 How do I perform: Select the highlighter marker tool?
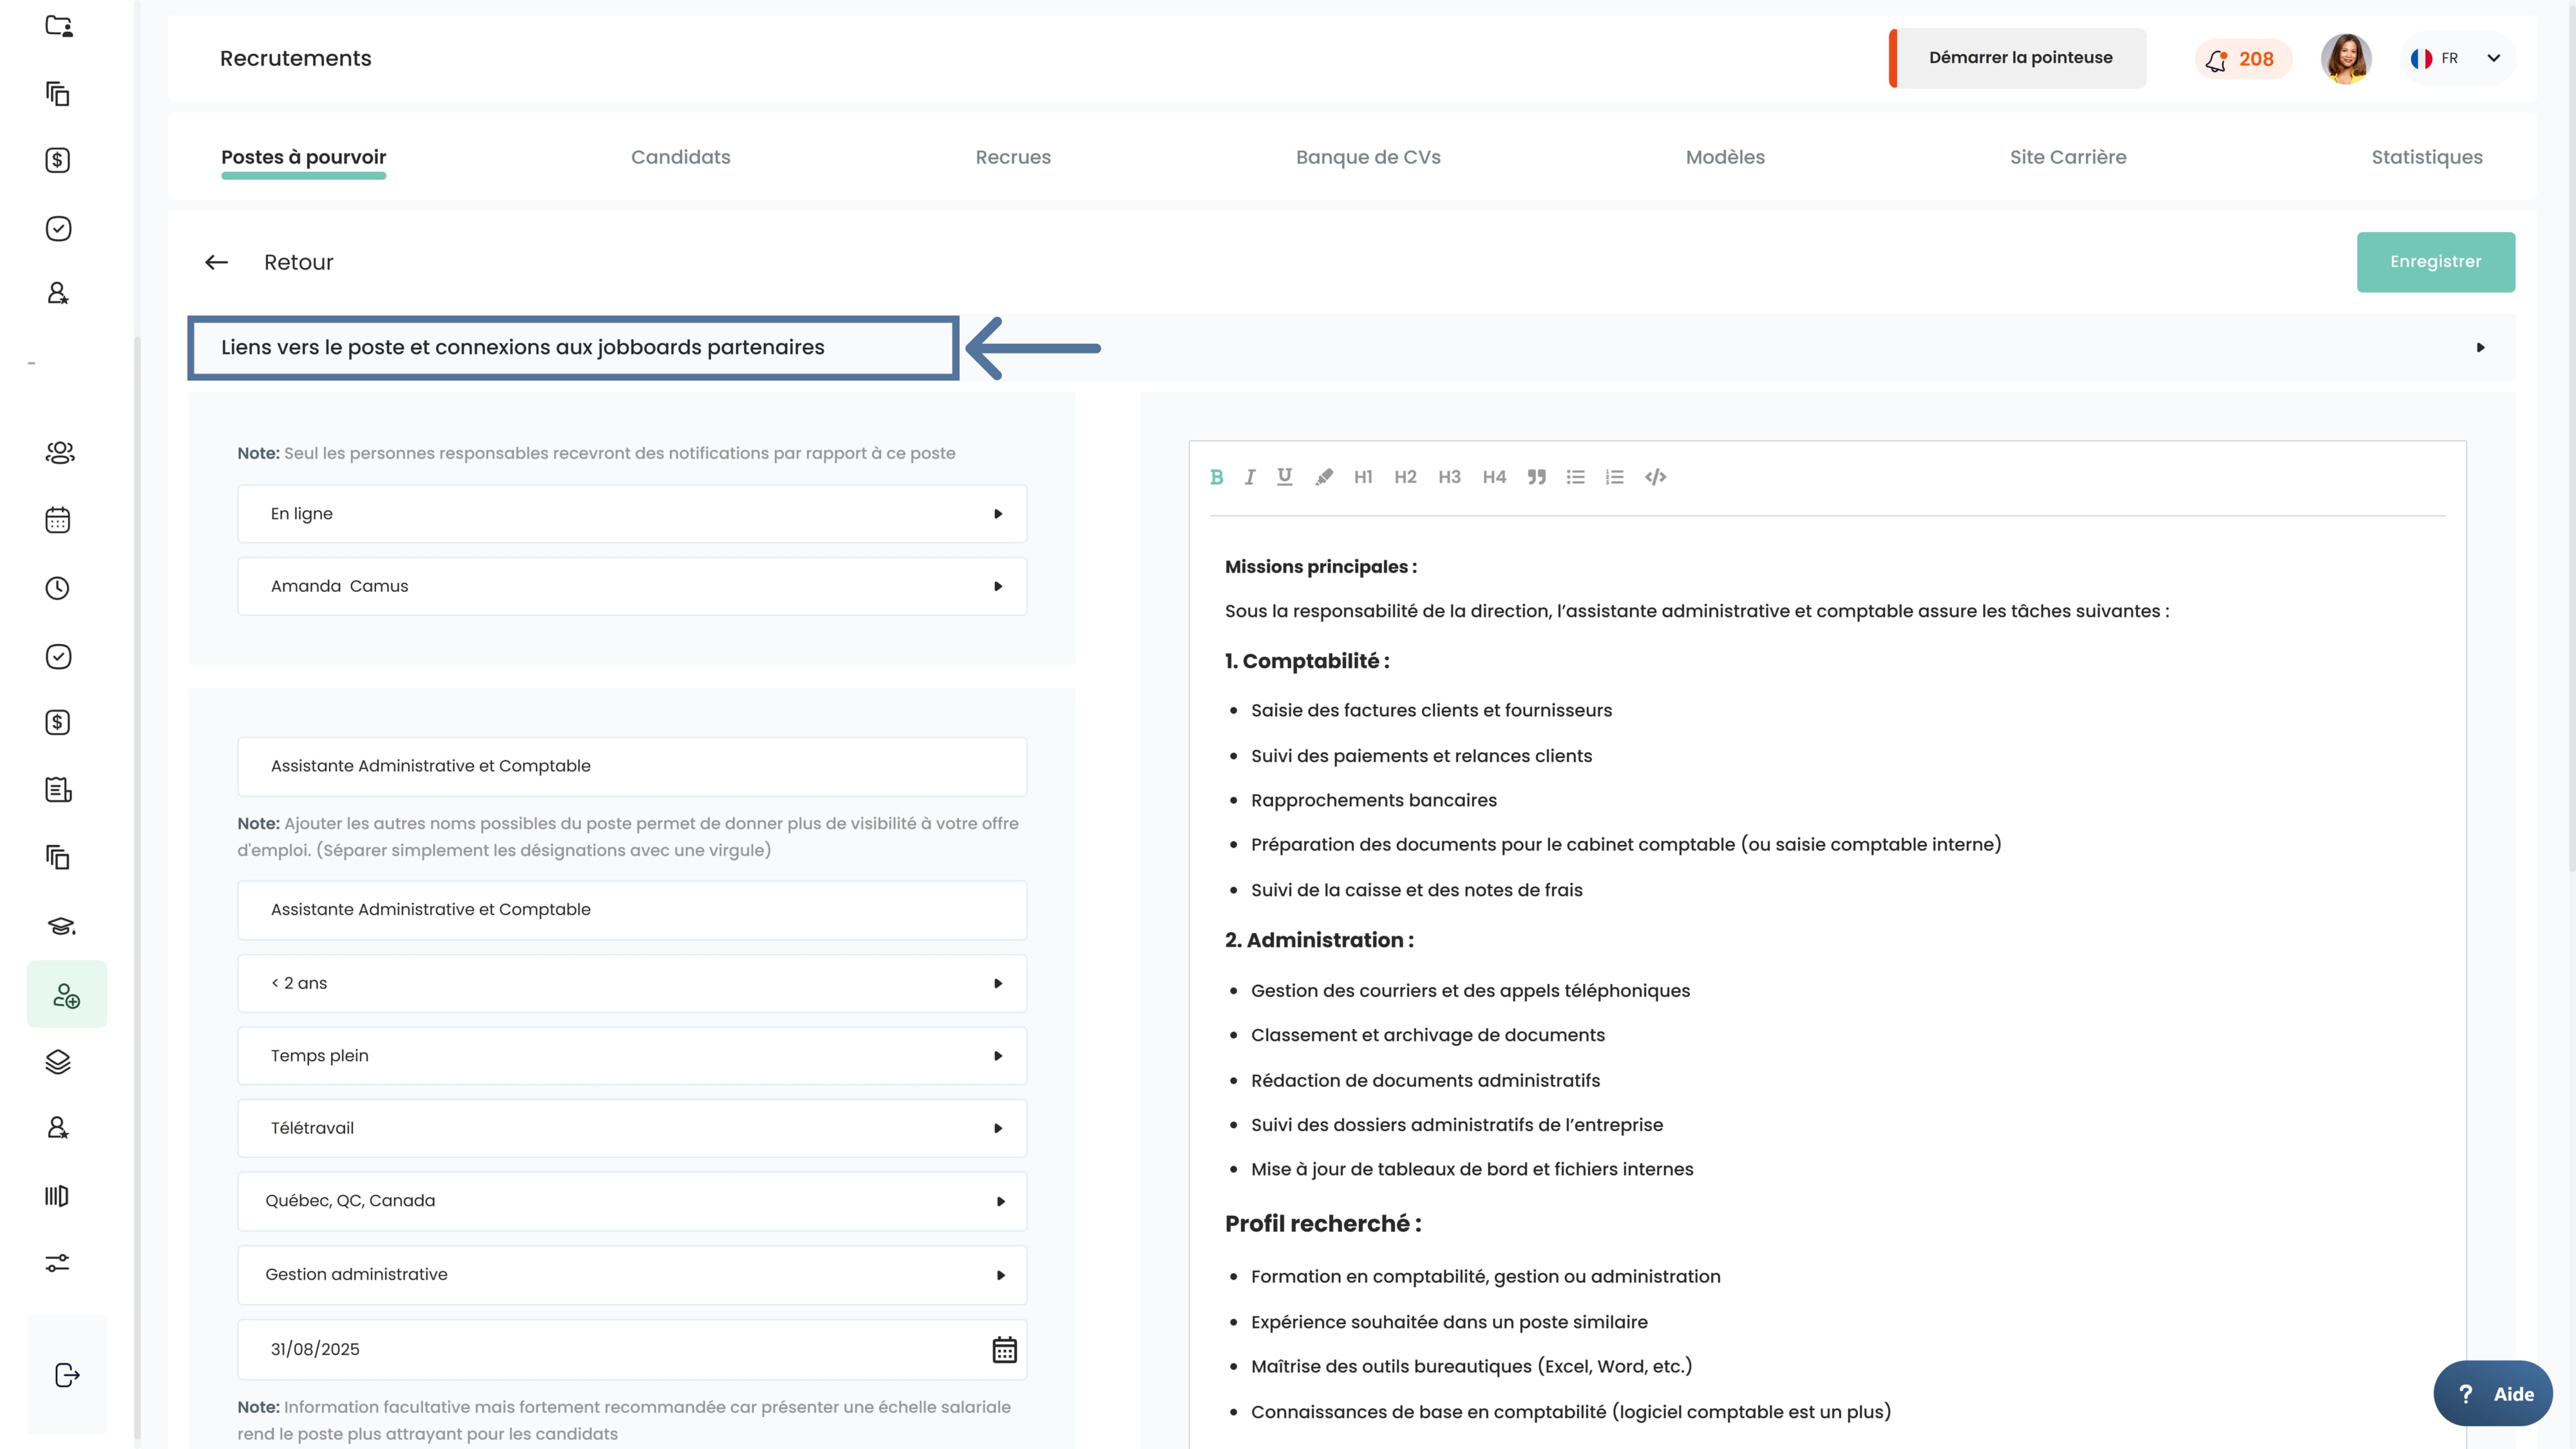pos(1324,477)
